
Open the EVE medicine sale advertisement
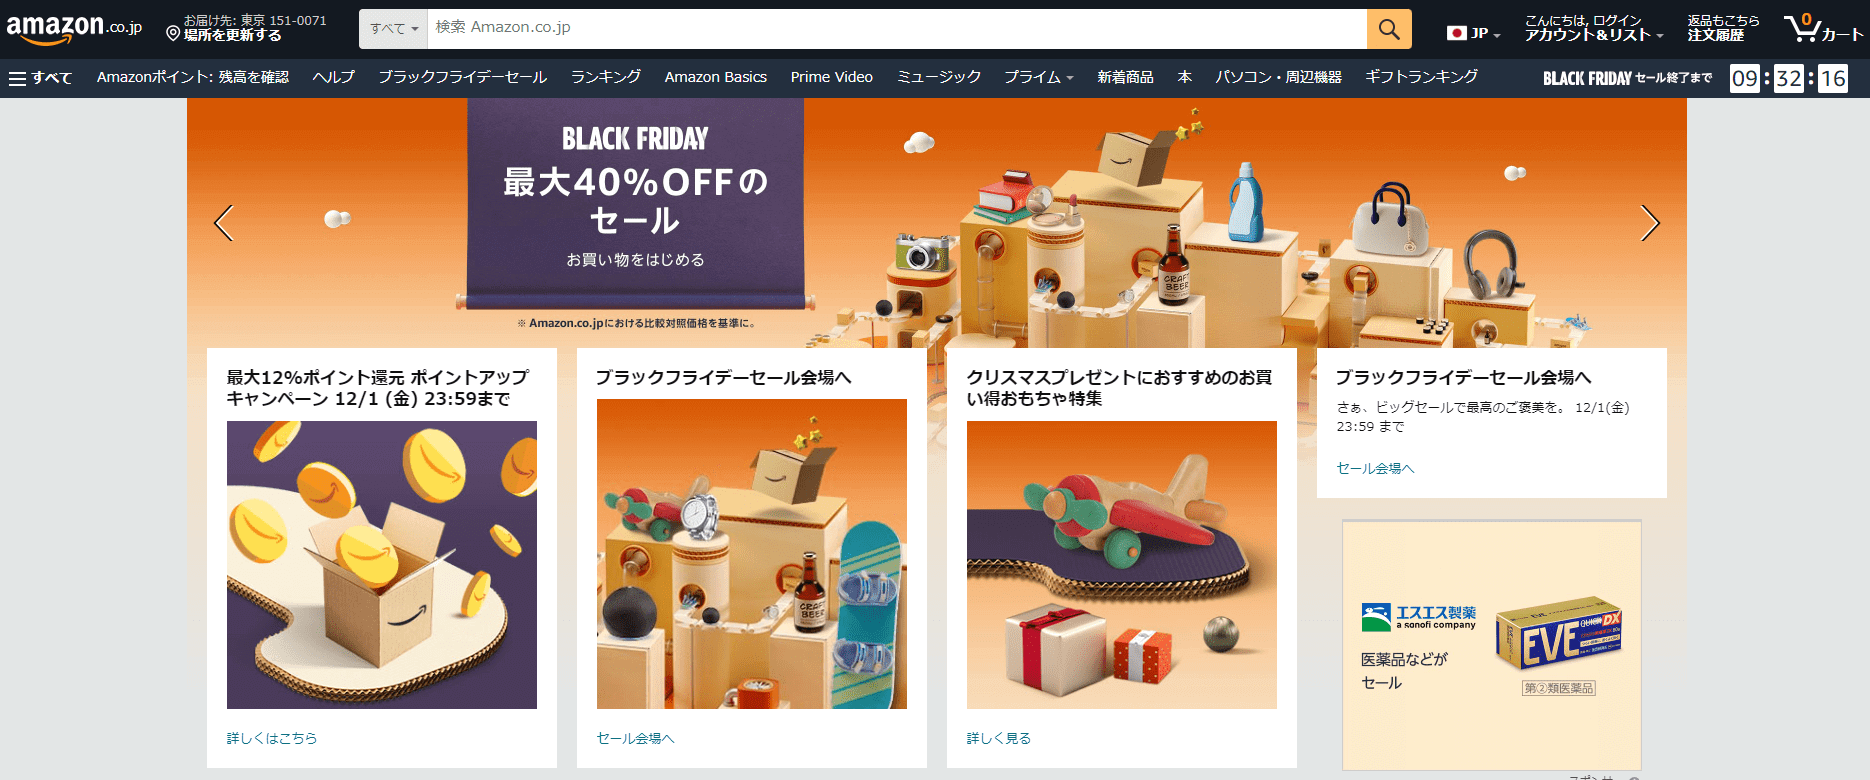[1492, 645]
